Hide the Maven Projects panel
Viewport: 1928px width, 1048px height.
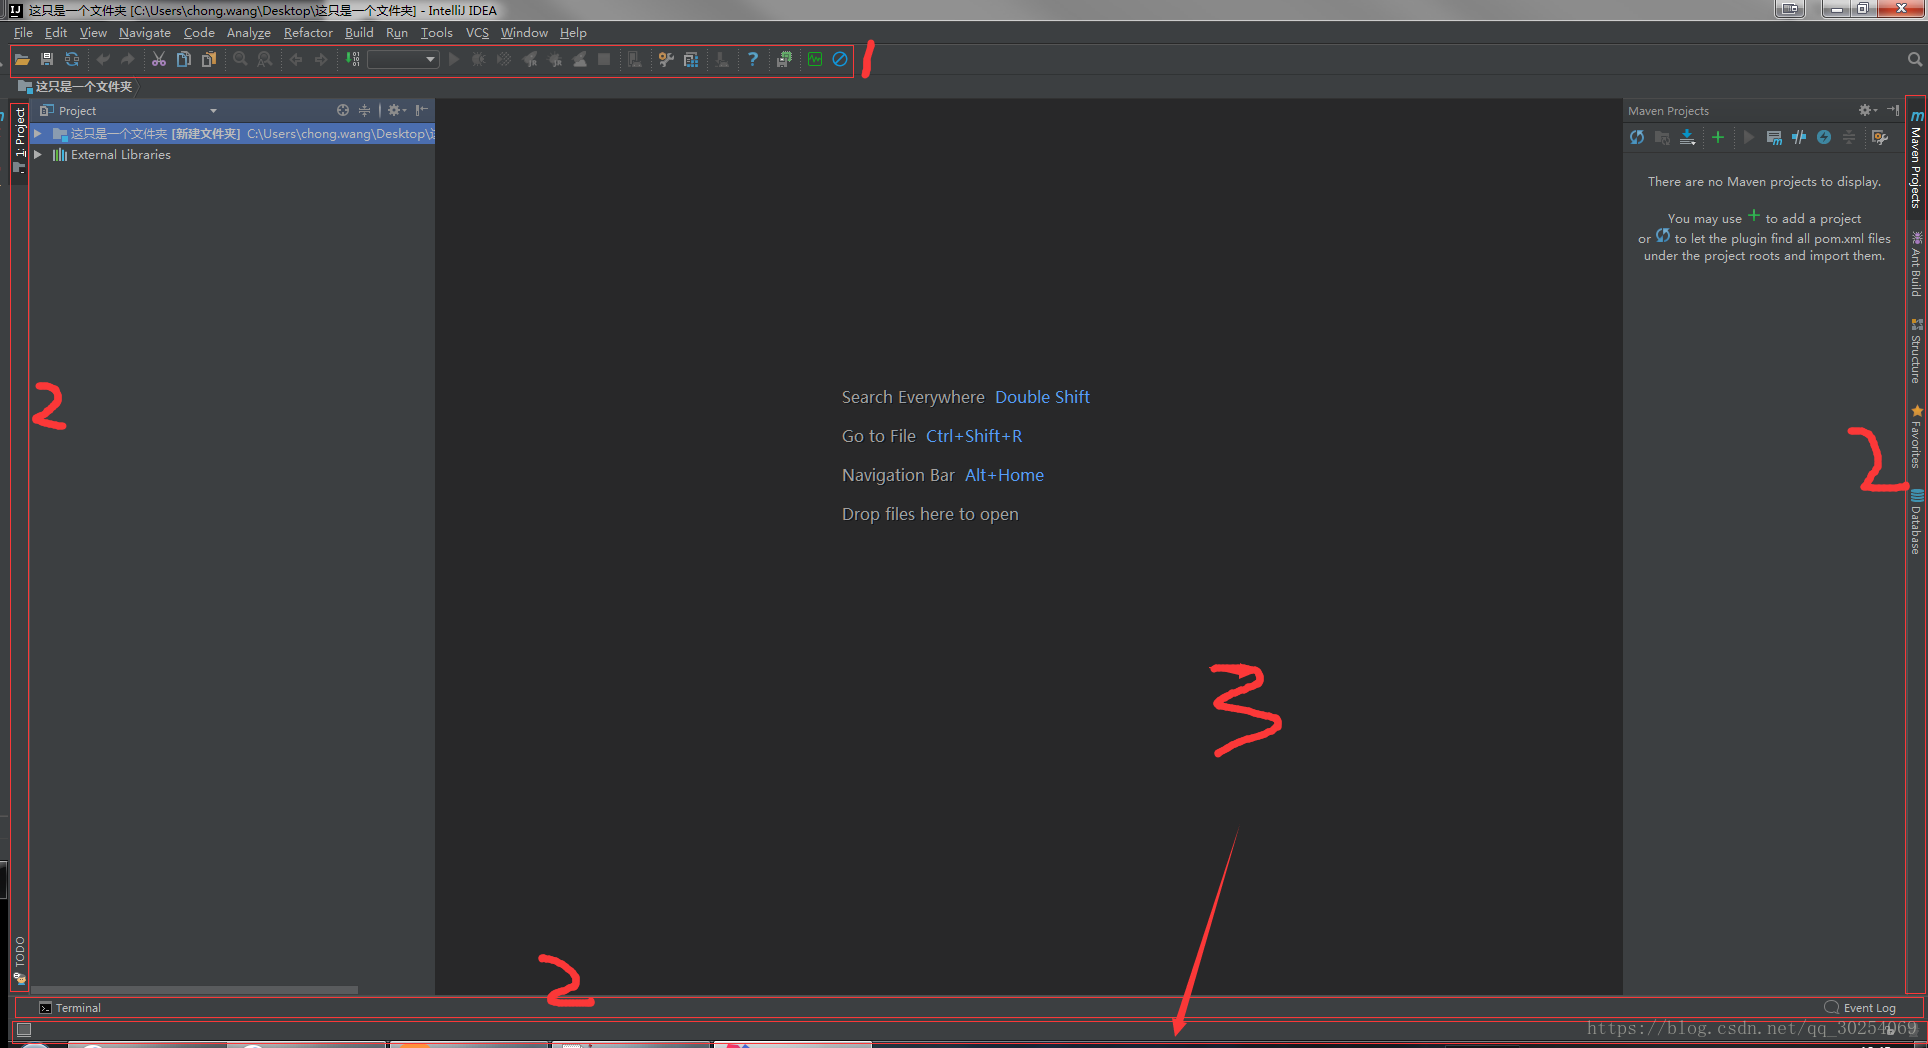1893,111
